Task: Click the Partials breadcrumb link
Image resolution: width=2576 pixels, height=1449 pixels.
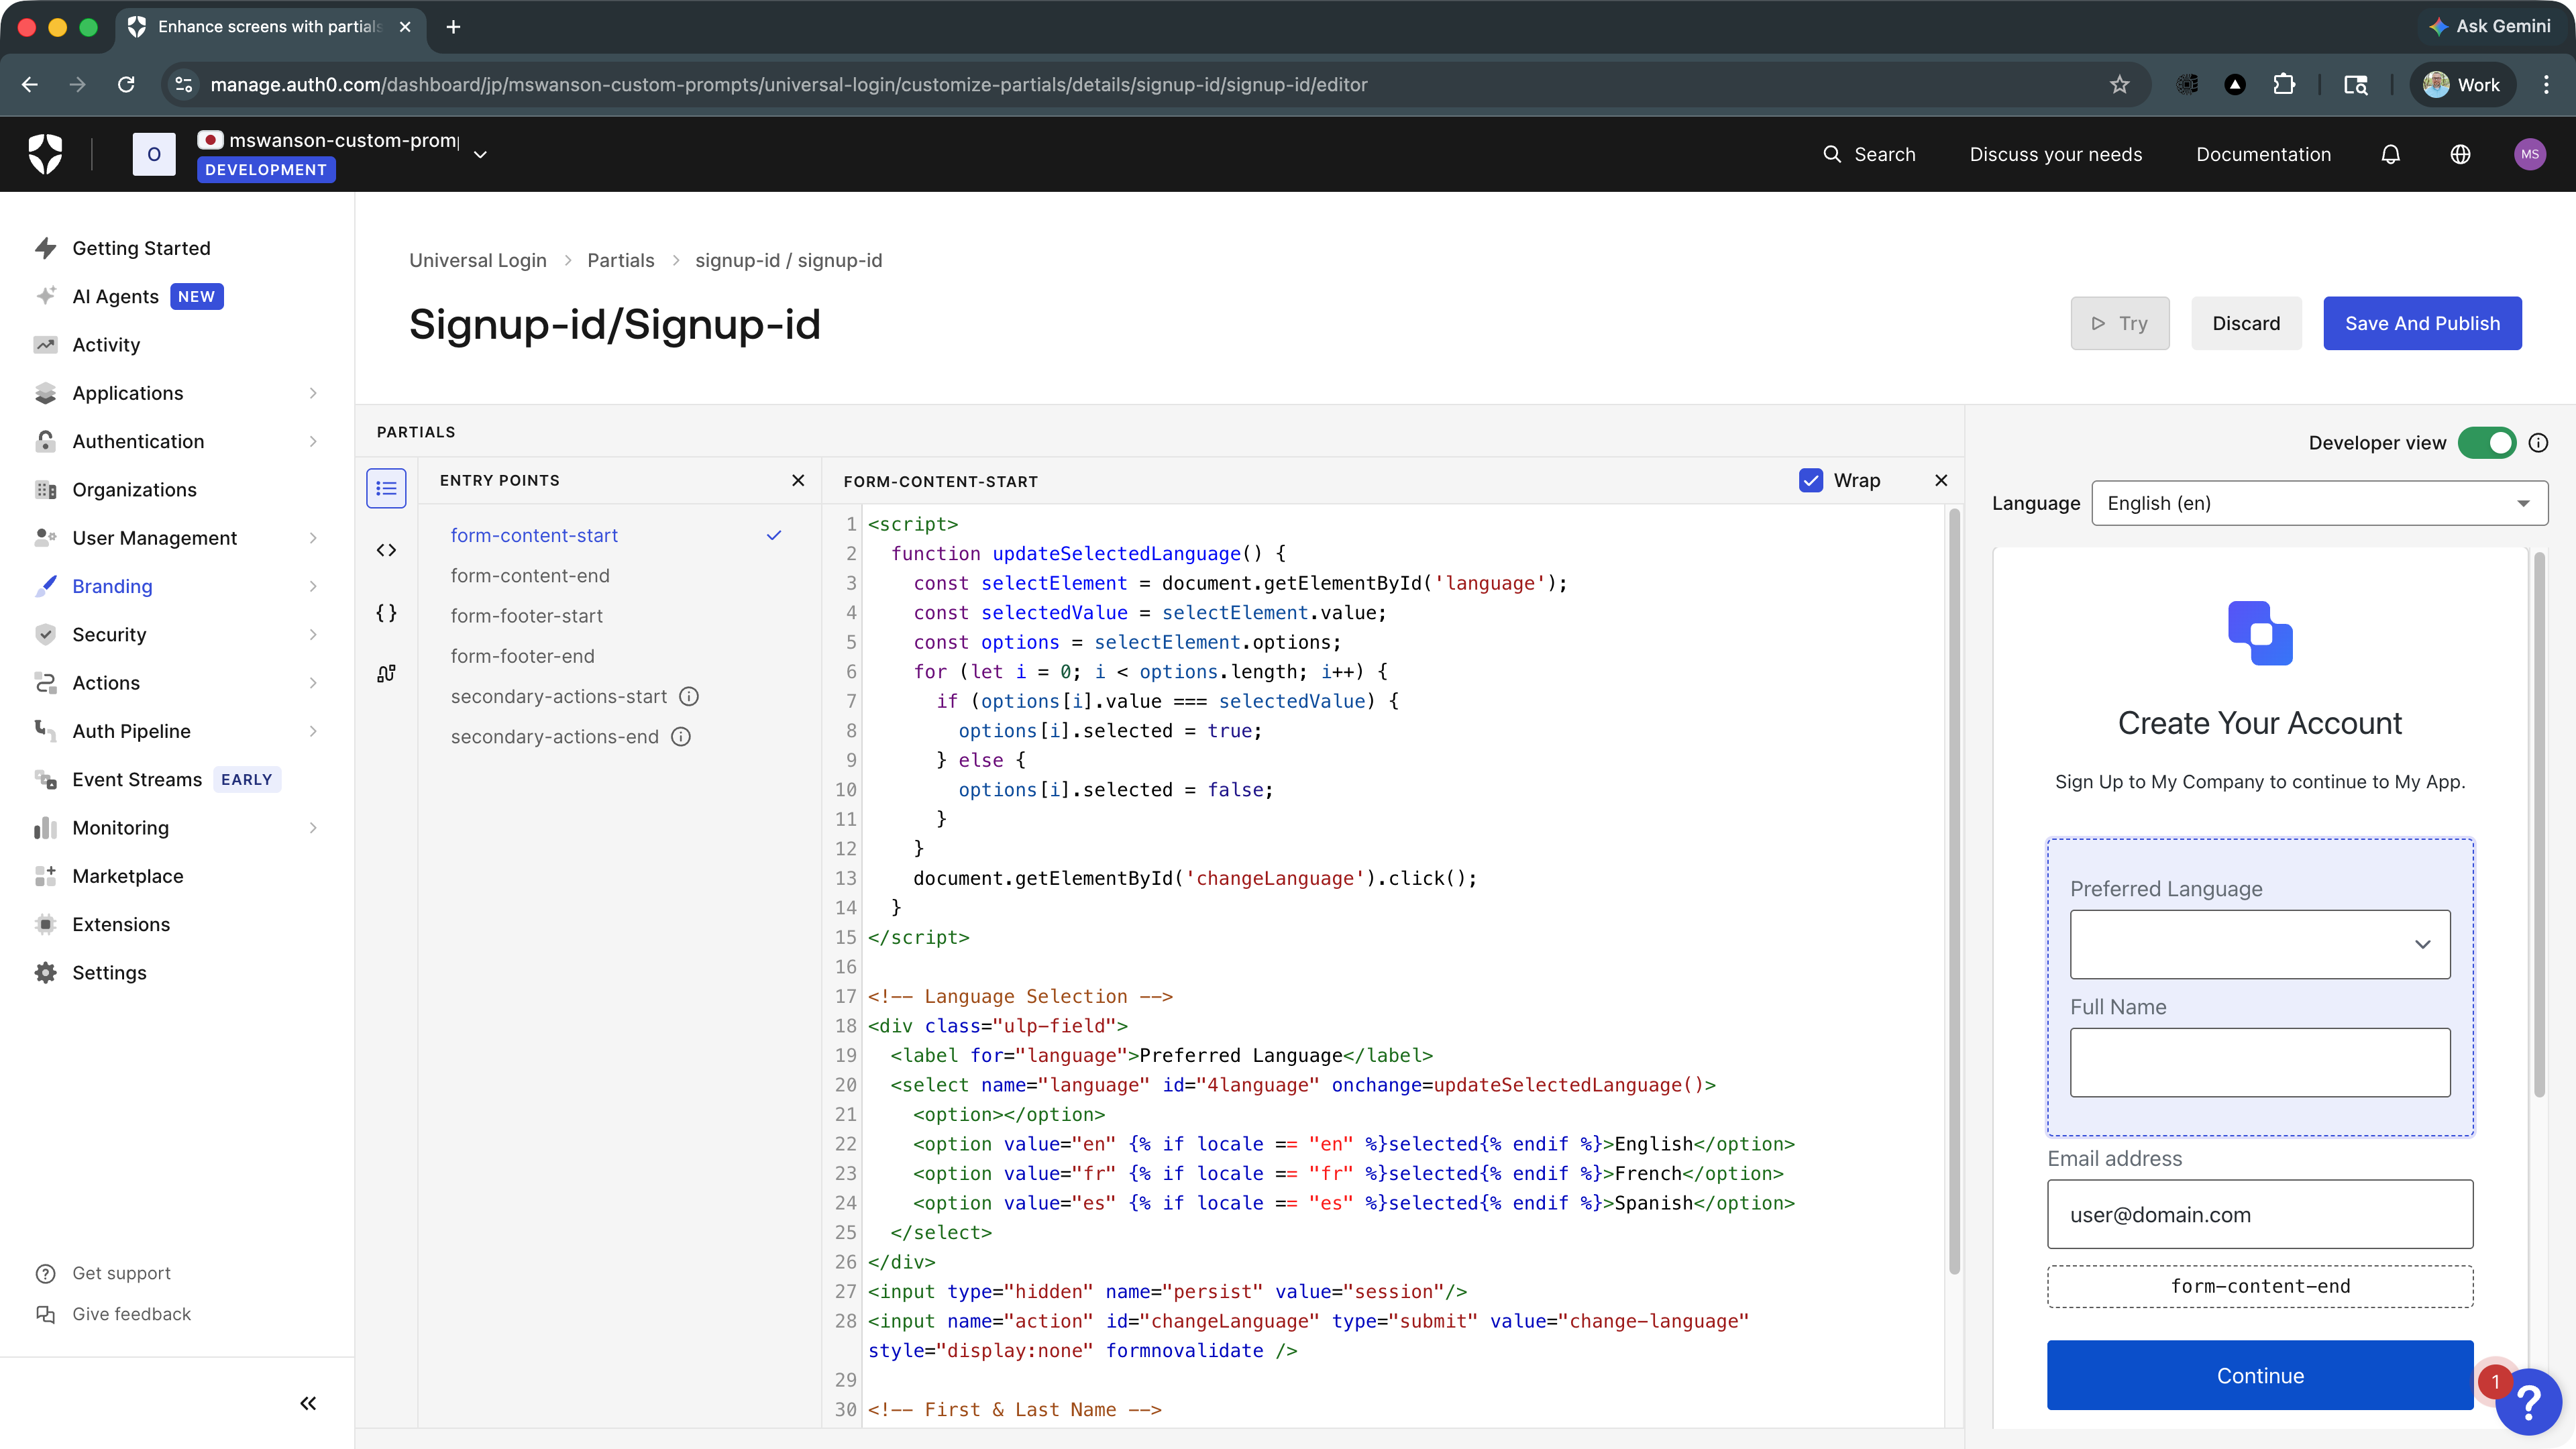Action: click(x=620, y=260)
